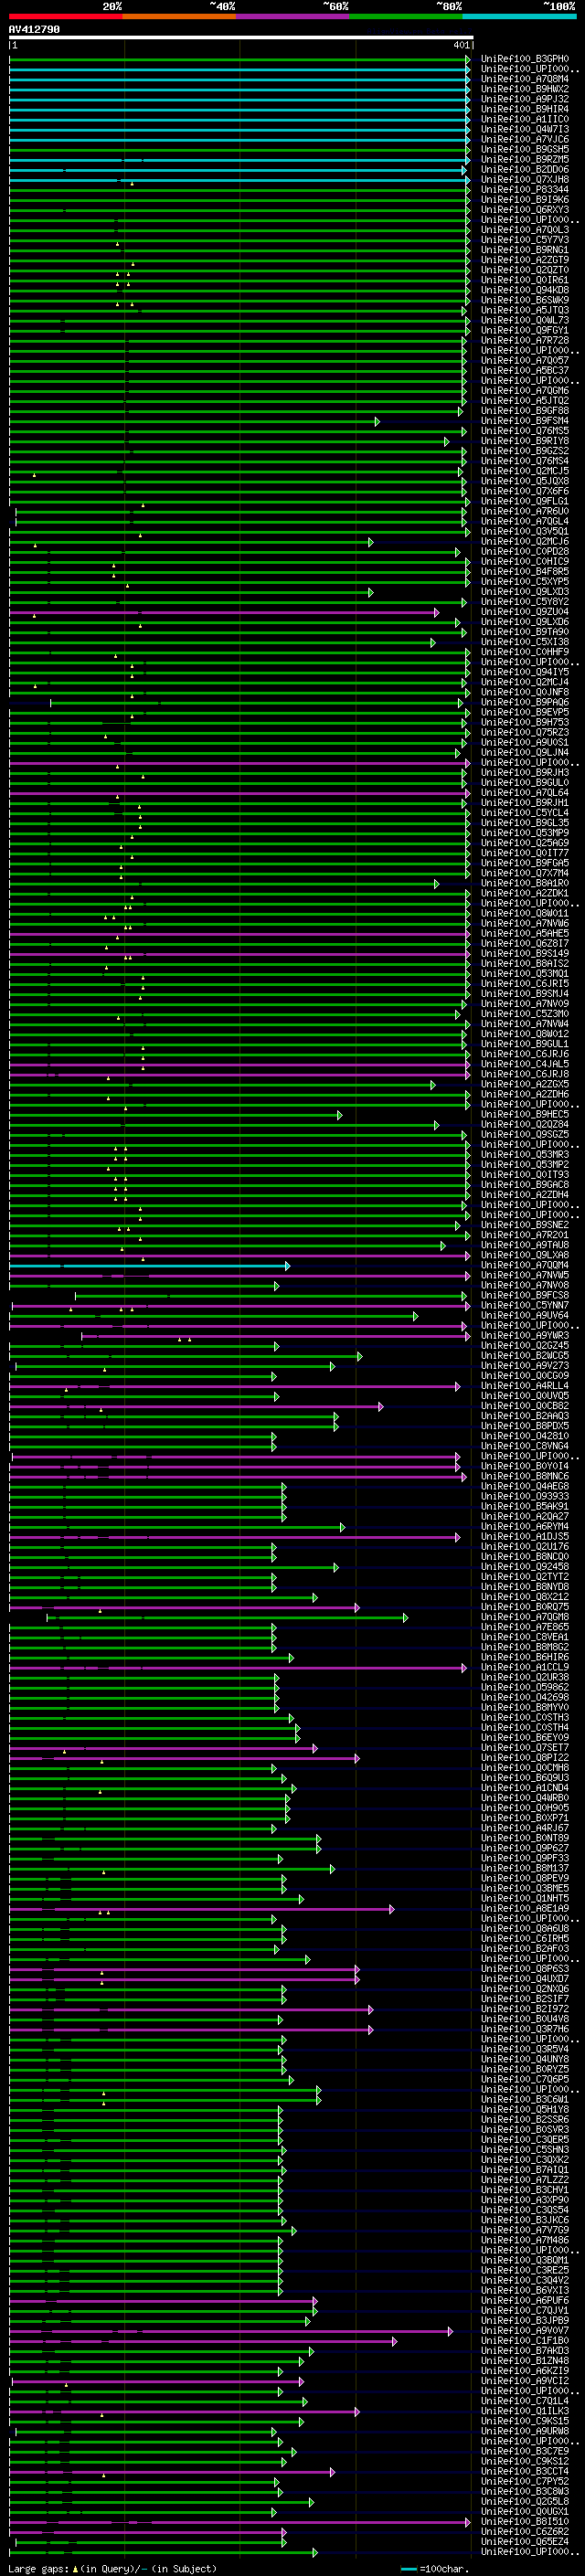The height and width of the screenshot is (2576, 585).
Task: Open hit UniRef100_C7QJV1
Action: coord(525,2311)
